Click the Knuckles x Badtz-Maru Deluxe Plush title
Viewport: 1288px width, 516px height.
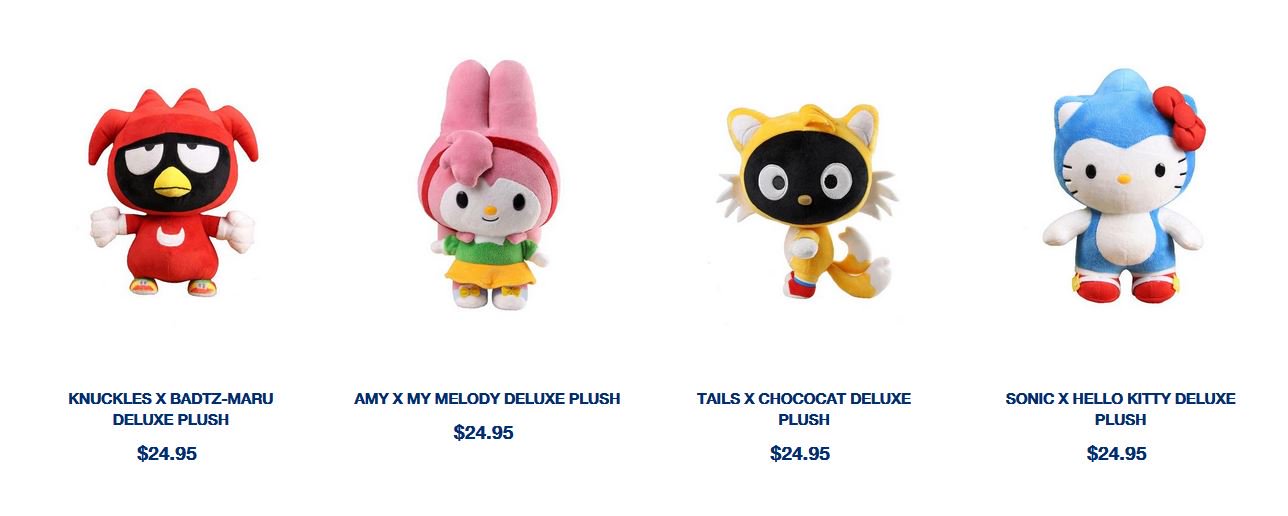(x=171, y=409)
